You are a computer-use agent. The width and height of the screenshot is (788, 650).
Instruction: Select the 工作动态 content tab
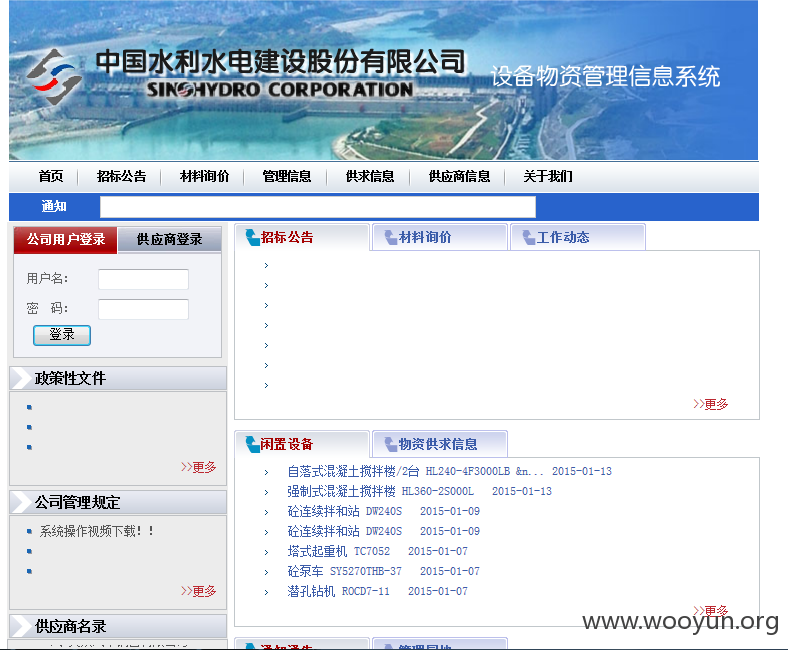(x=578, y=237)
